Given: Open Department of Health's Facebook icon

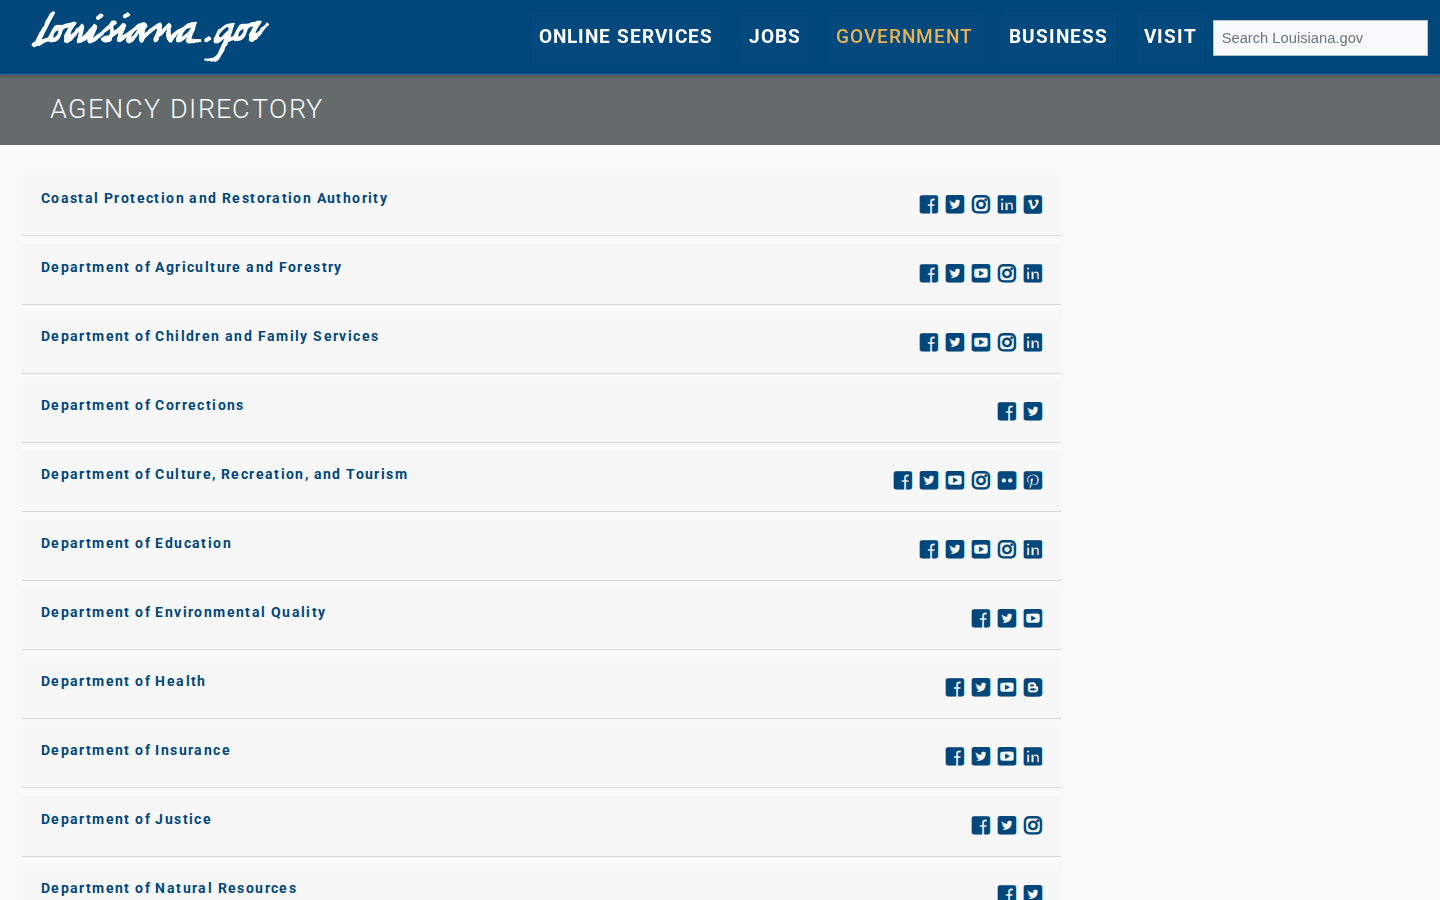Looking at the screenshot, I should point(955,688).
